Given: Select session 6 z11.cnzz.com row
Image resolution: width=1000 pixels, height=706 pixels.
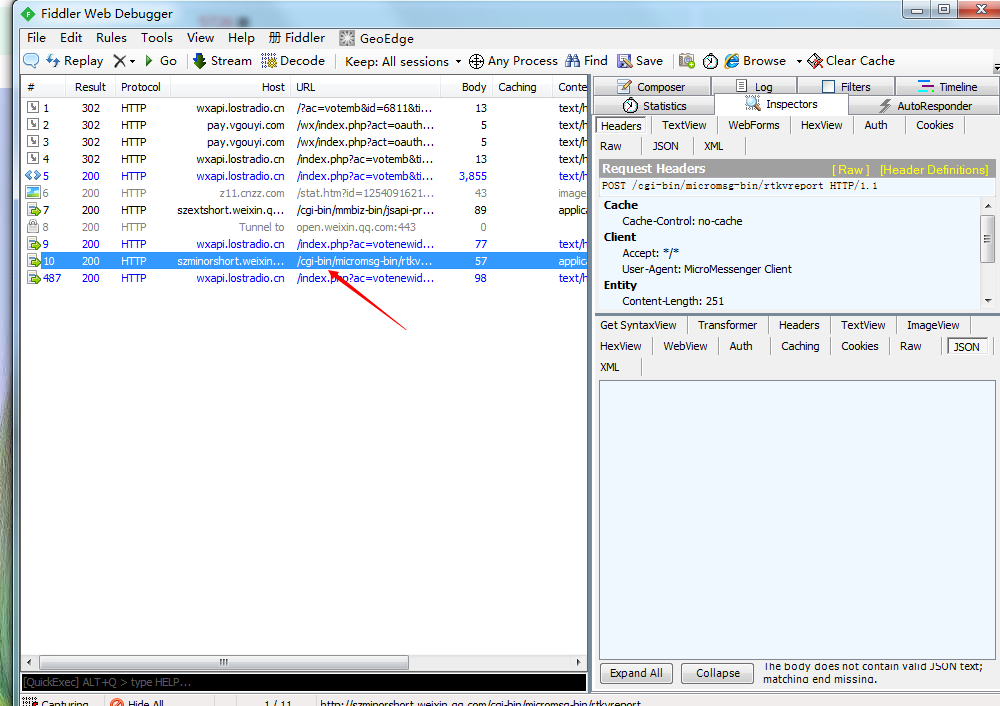Looking at the screenshot, I should click(304, 193).
